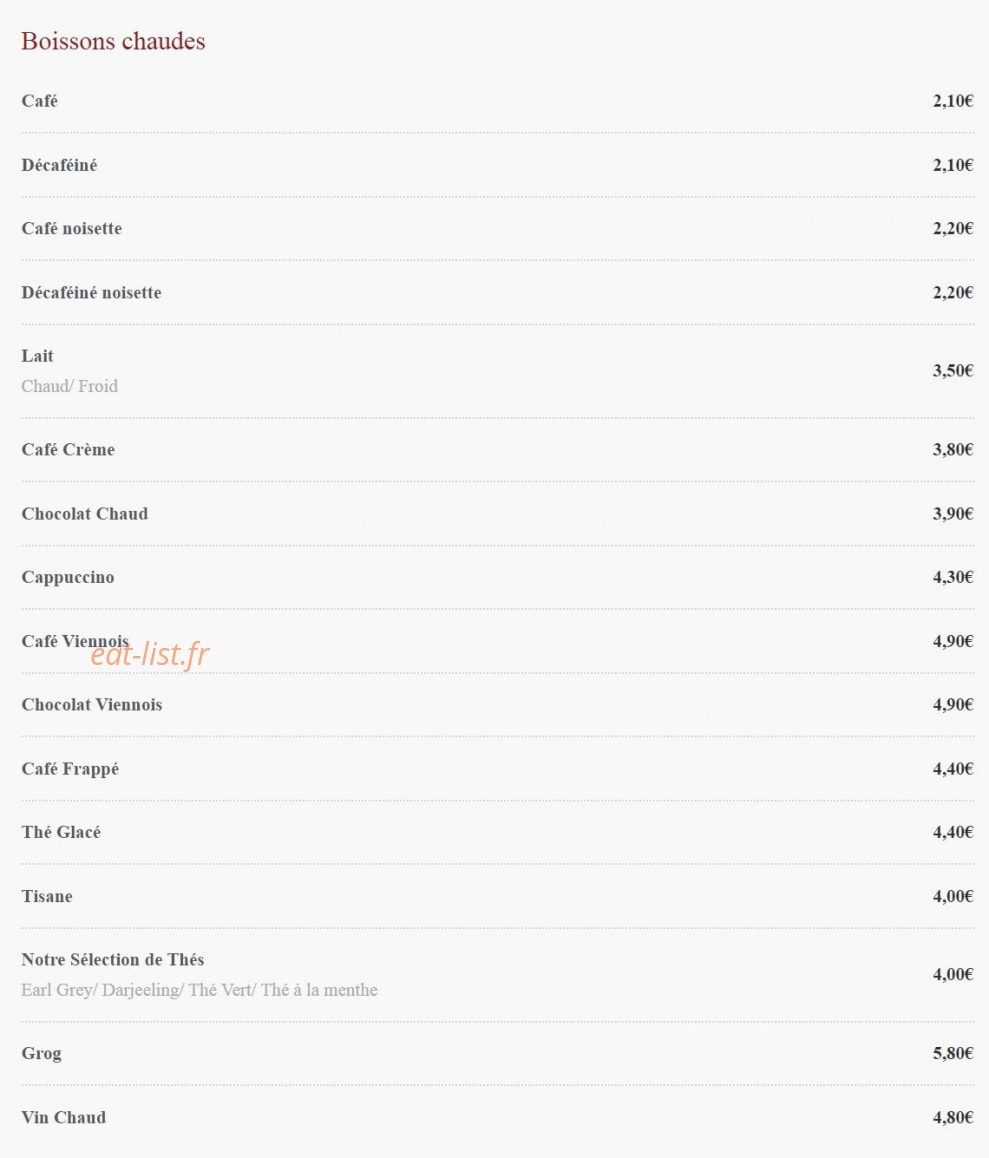Select the Décaféiné item
This screenshot has height=1158, width=989.
[x=59, y=165]
